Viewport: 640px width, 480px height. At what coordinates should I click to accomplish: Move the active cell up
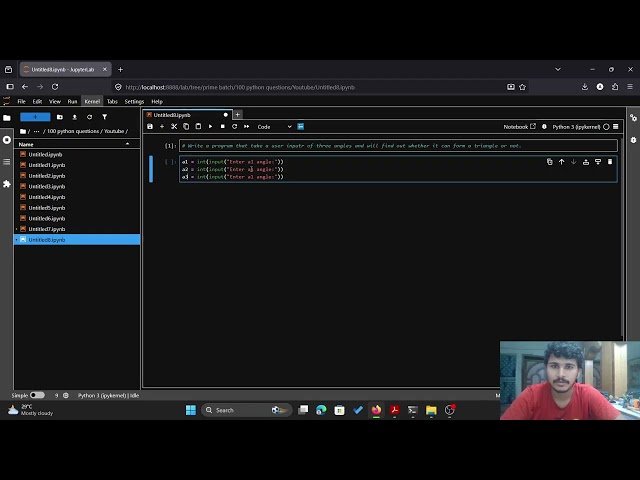click(x=562, y=162)
